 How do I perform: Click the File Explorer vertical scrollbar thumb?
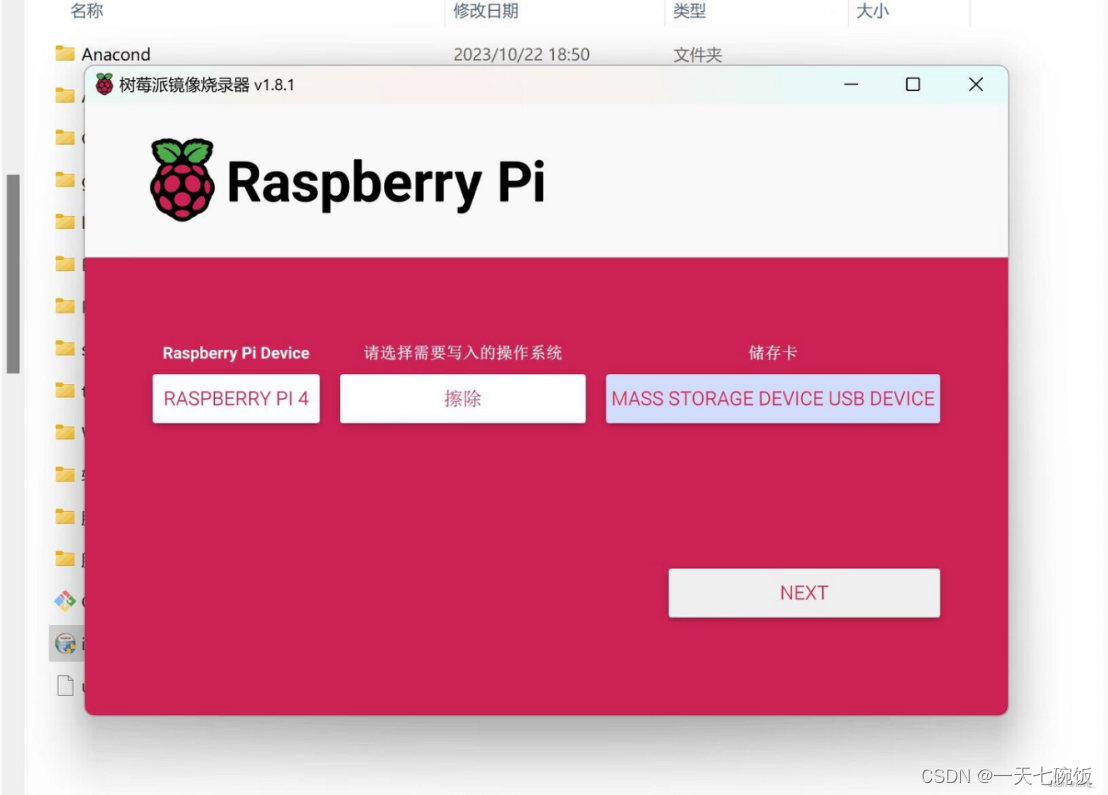[x=13, y=273]
